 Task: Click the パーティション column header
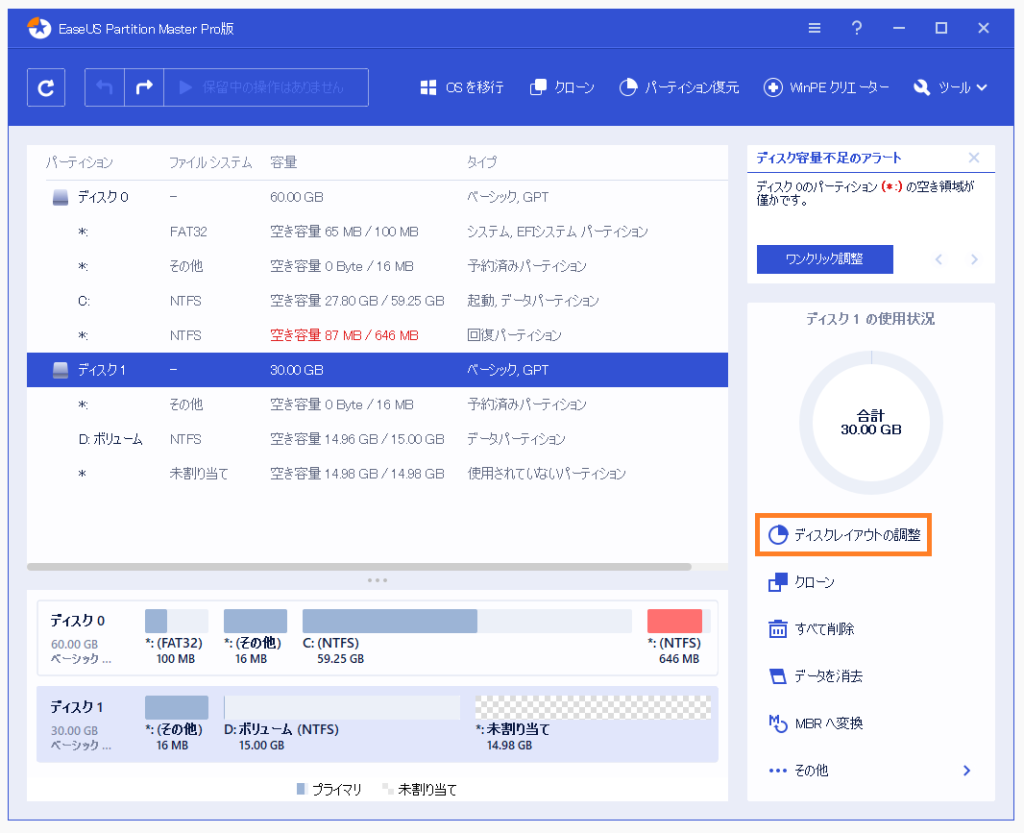[79, 163]
